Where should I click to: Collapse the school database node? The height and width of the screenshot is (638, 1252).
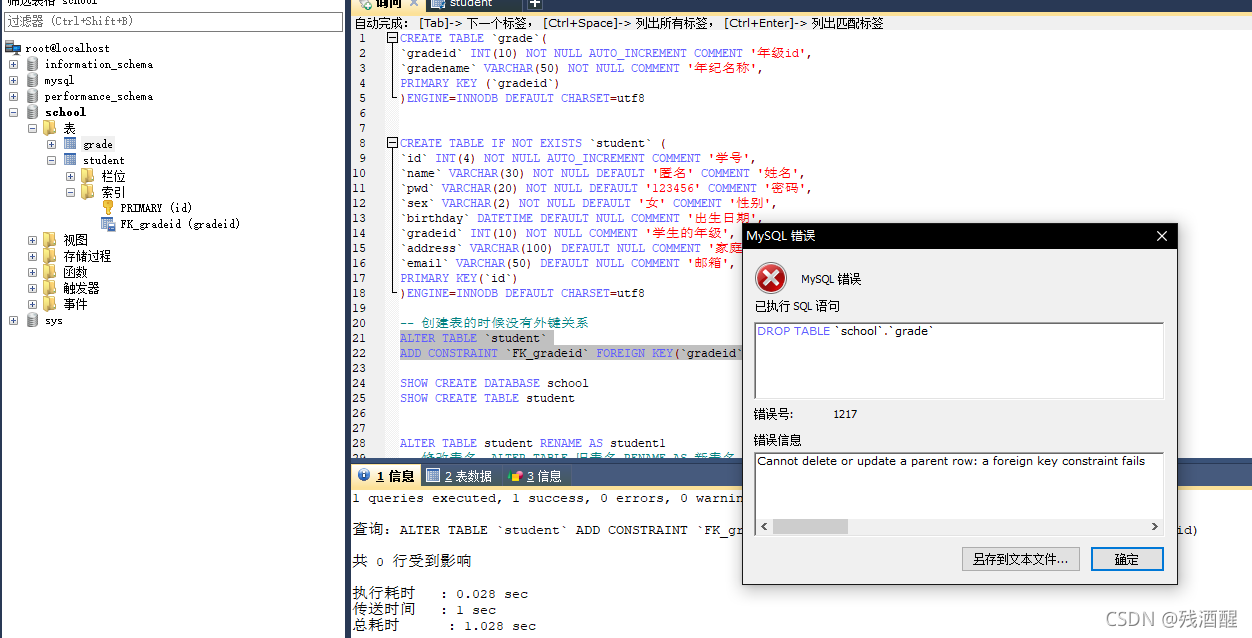tap(13, 112)
